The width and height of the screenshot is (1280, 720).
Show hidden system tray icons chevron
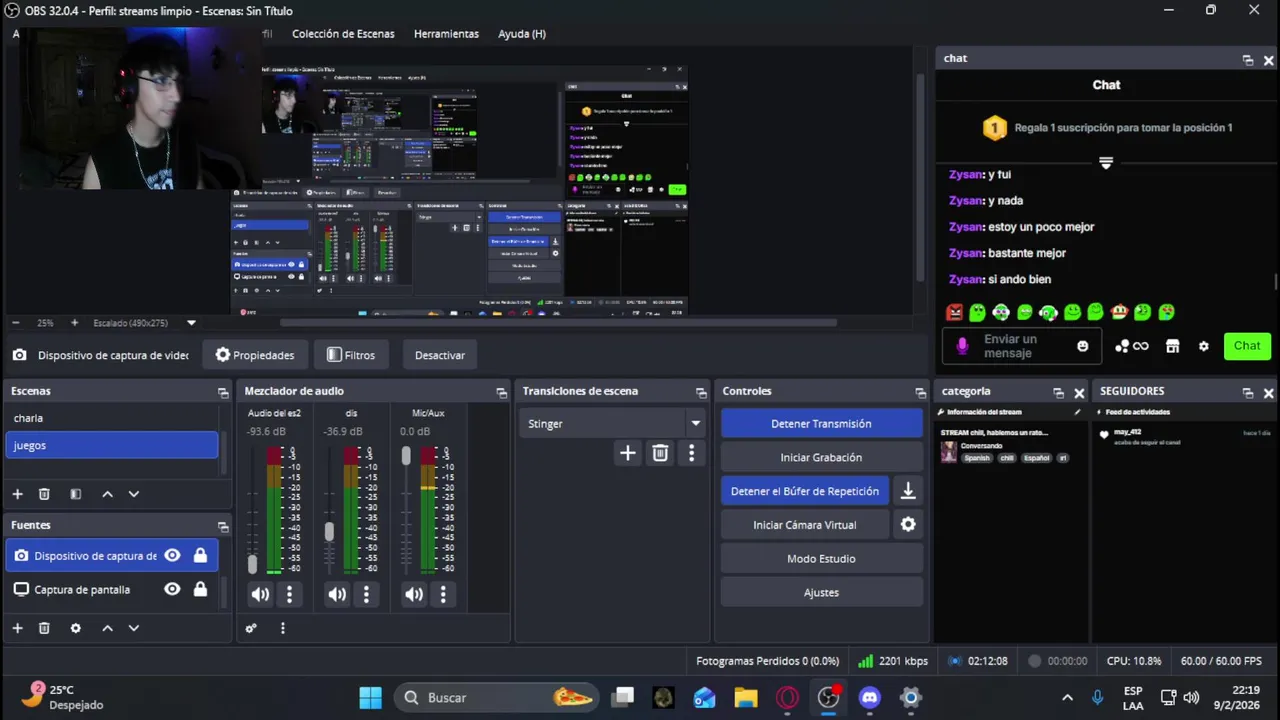[1067, 698]
